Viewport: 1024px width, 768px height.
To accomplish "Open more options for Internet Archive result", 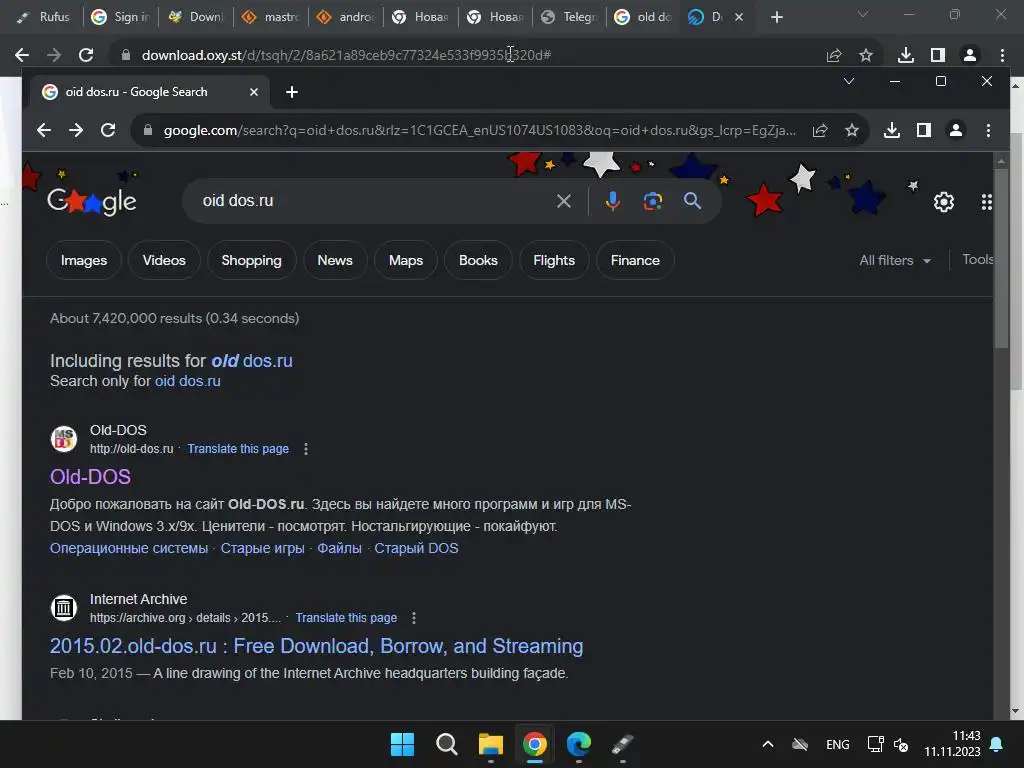I will 413,618.
